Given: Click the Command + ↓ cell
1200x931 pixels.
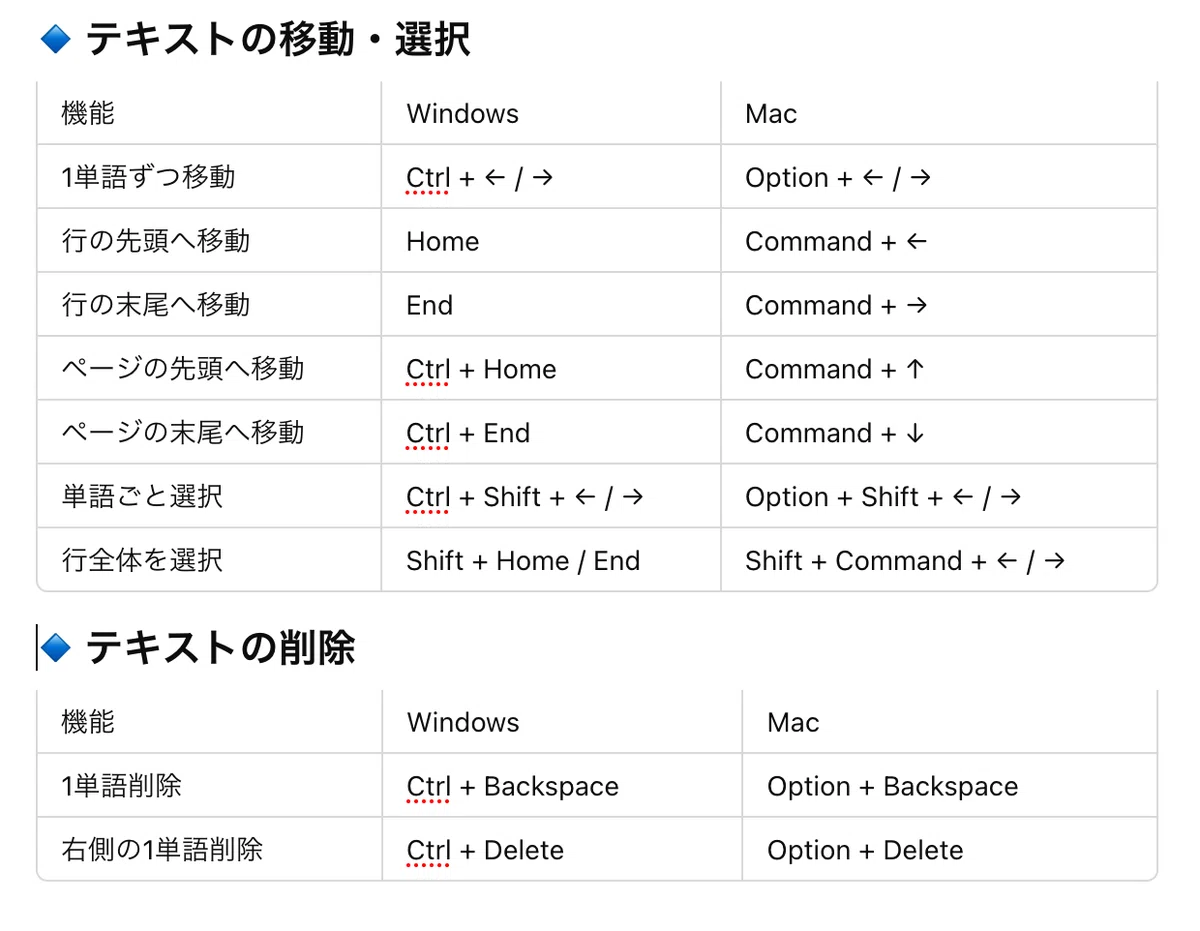Looking at the screenshot, I should [x=939, y=433].
